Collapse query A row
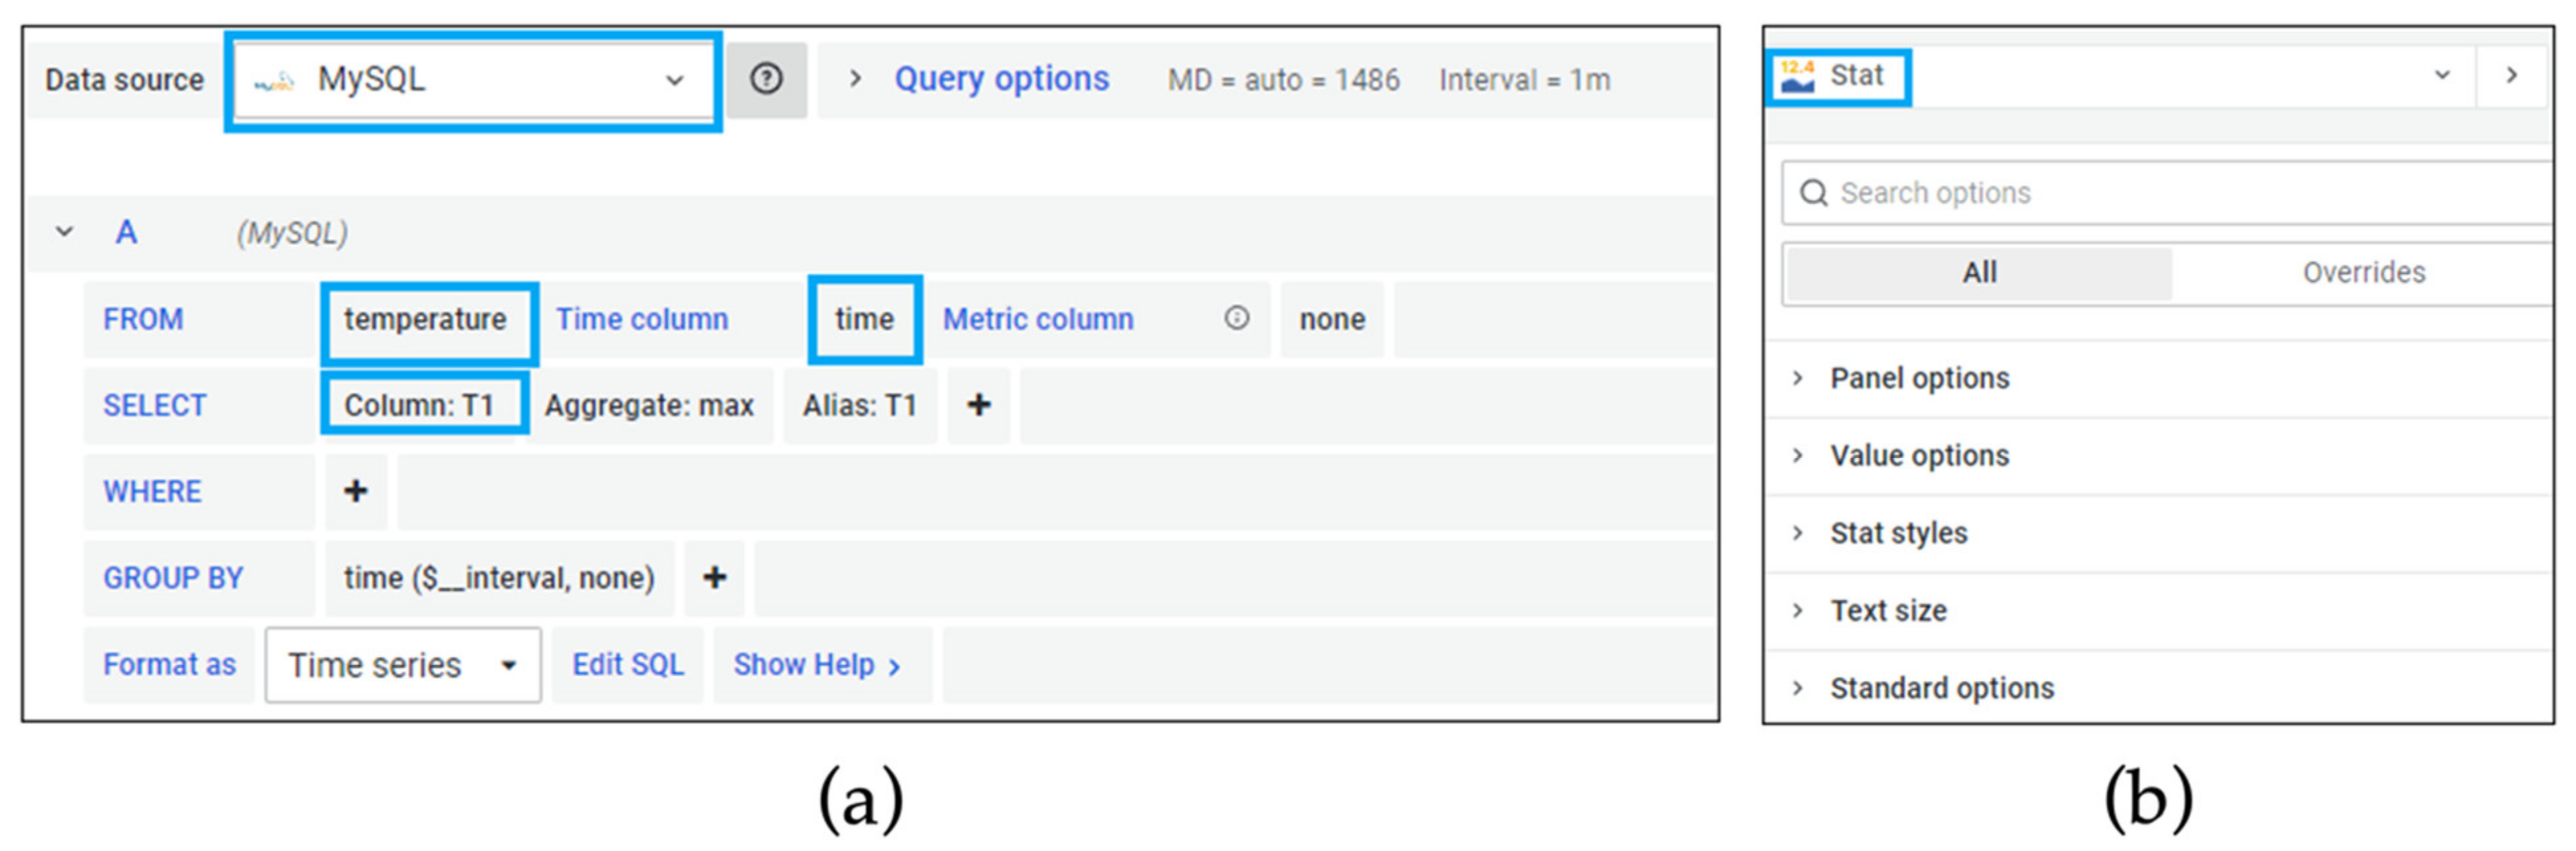Screen dimensions: 2576x851 pyautogui.click(x=65, y=232)
